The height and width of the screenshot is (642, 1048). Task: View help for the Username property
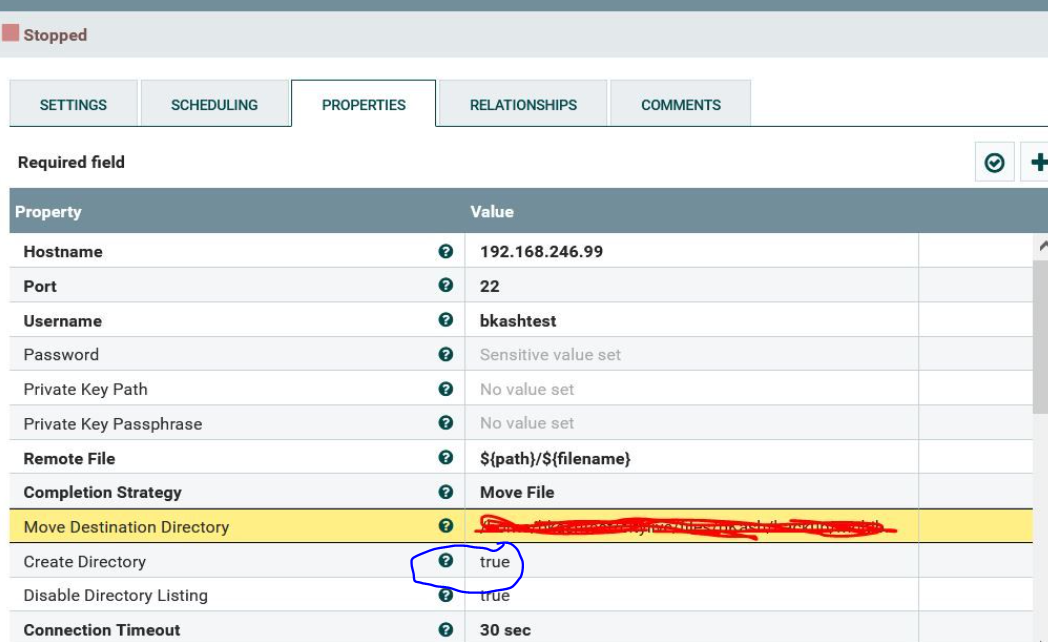(x=447, y=320)
